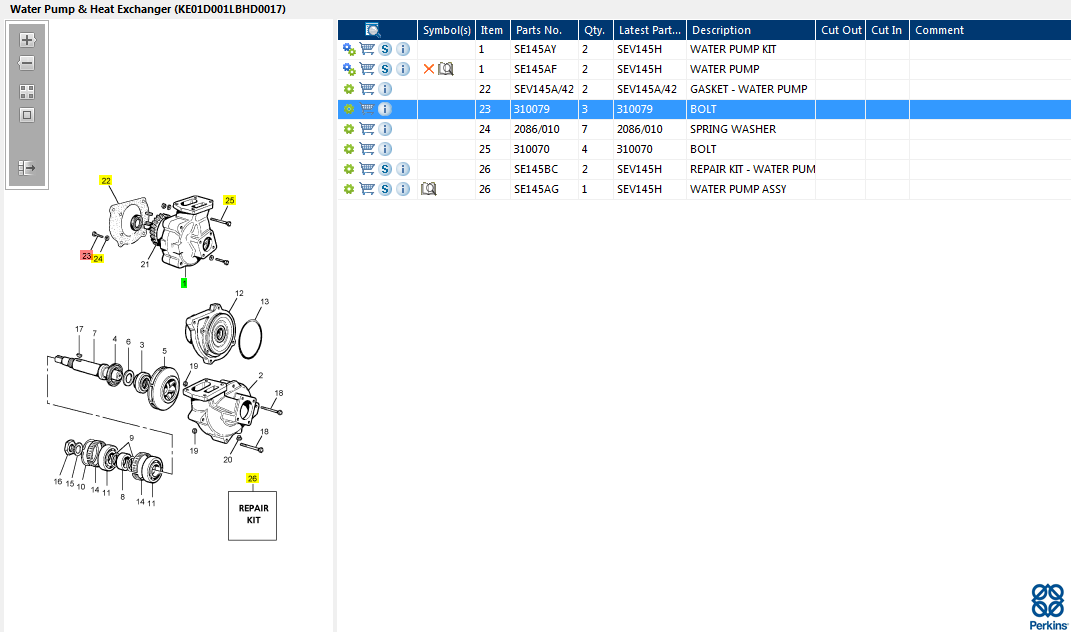
Task: Select red callout 23 on the diagram
Action: click(x=86, y=256)
